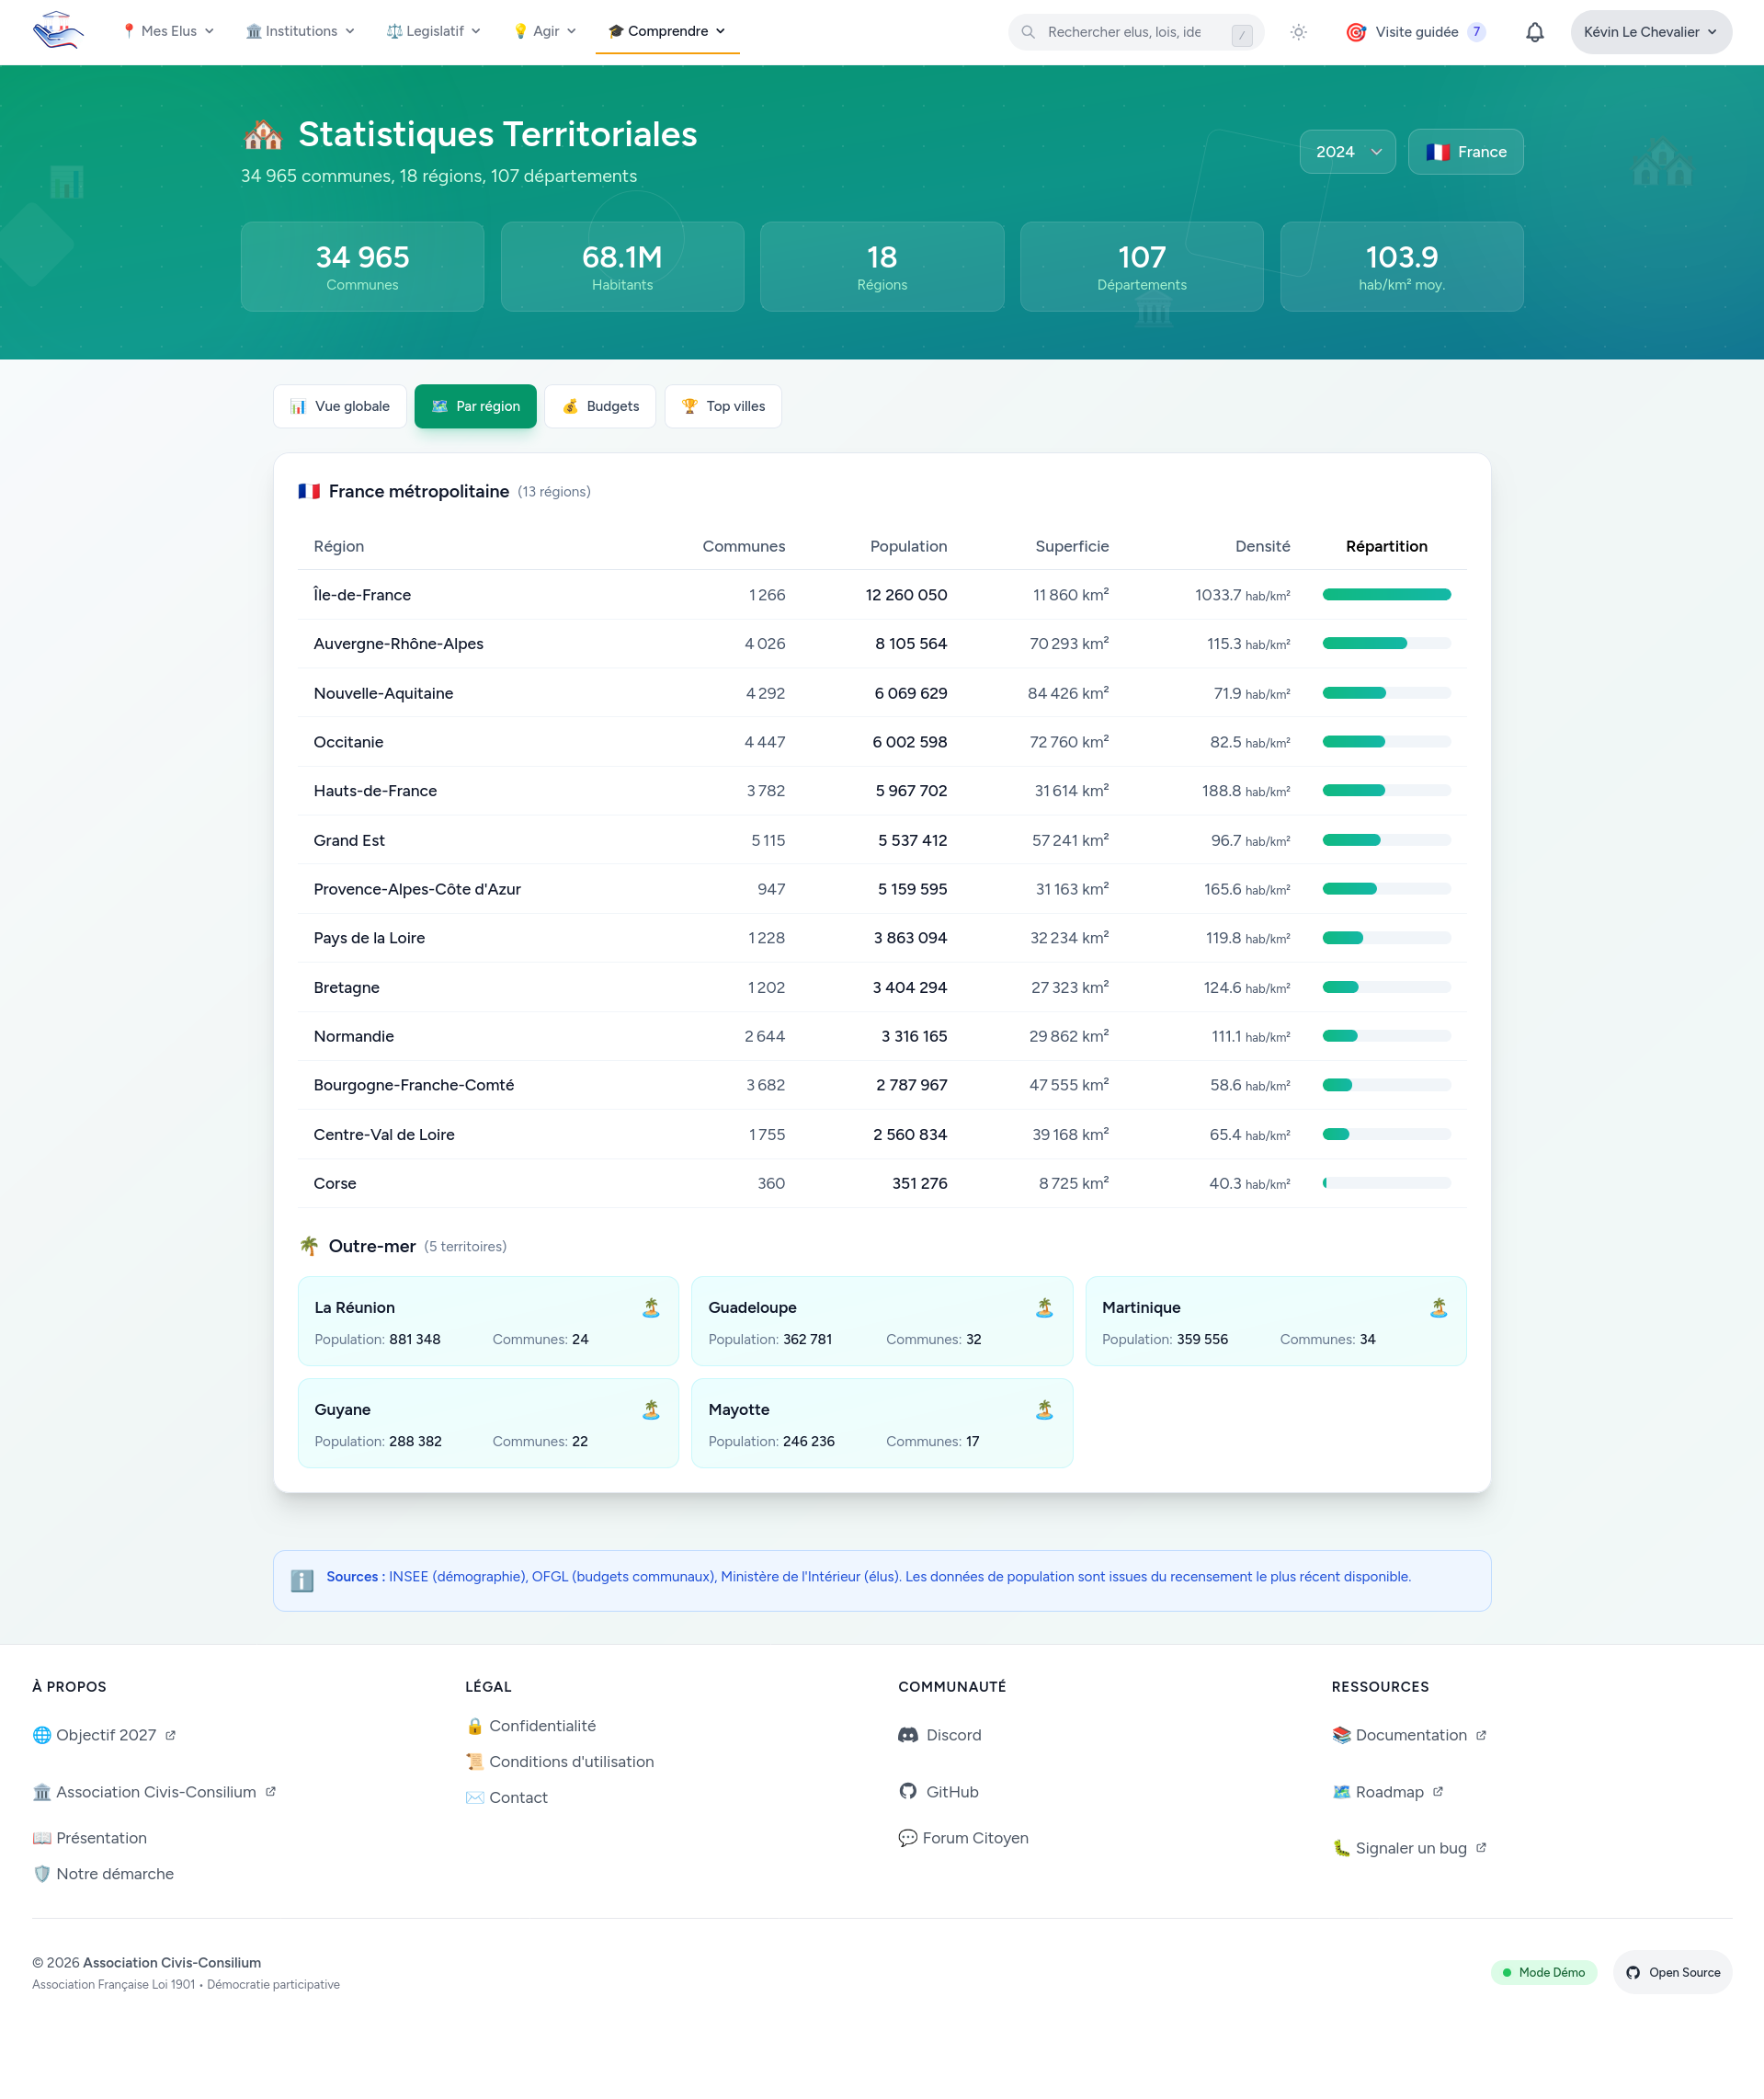Focus the search field for élus and lois
1764x2099 pixels.
pos(1123,32)
